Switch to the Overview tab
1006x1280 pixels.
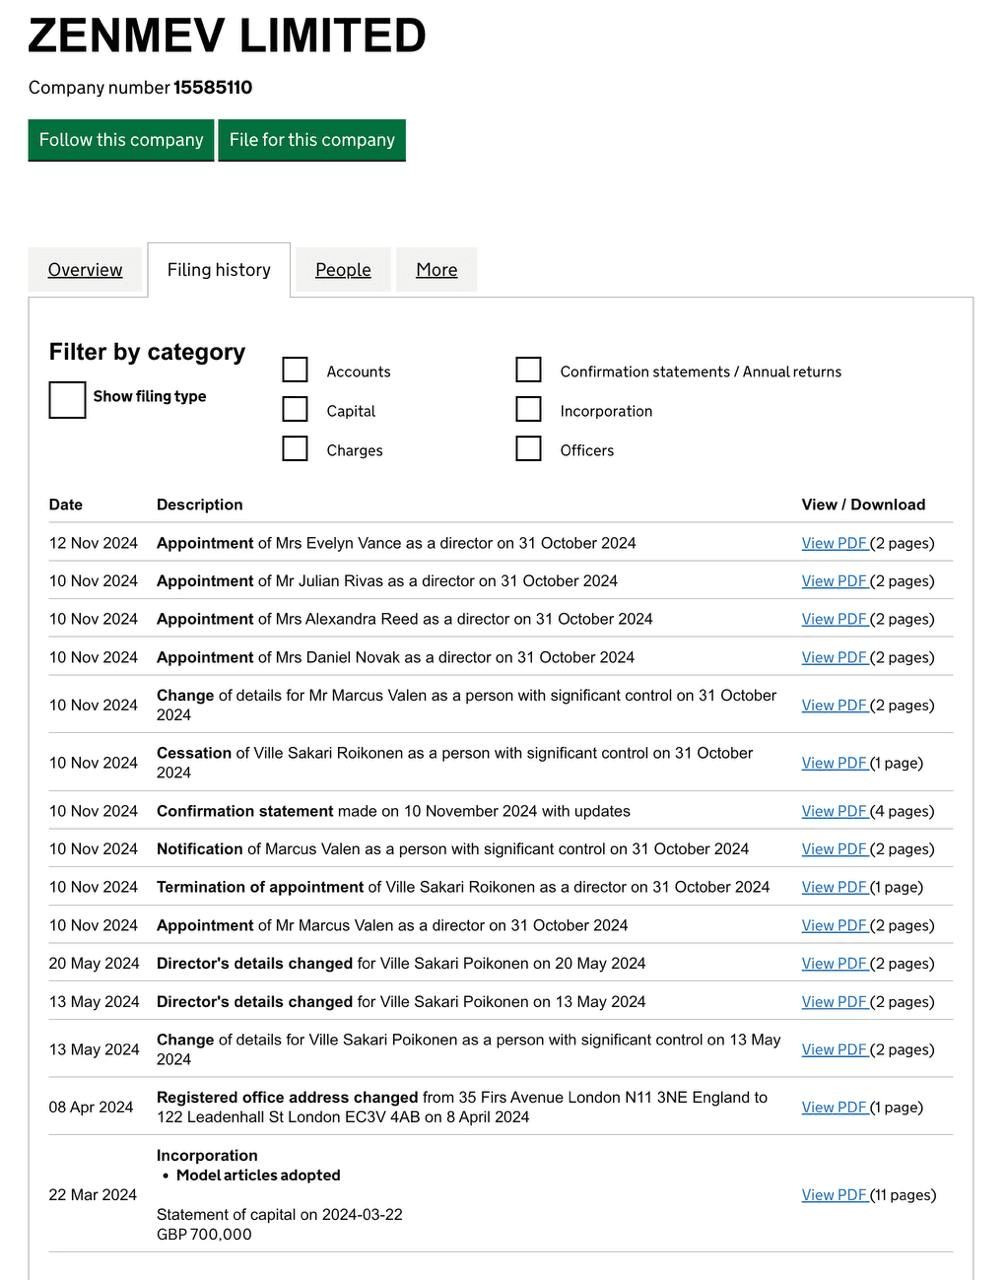(x=85, y=270)
